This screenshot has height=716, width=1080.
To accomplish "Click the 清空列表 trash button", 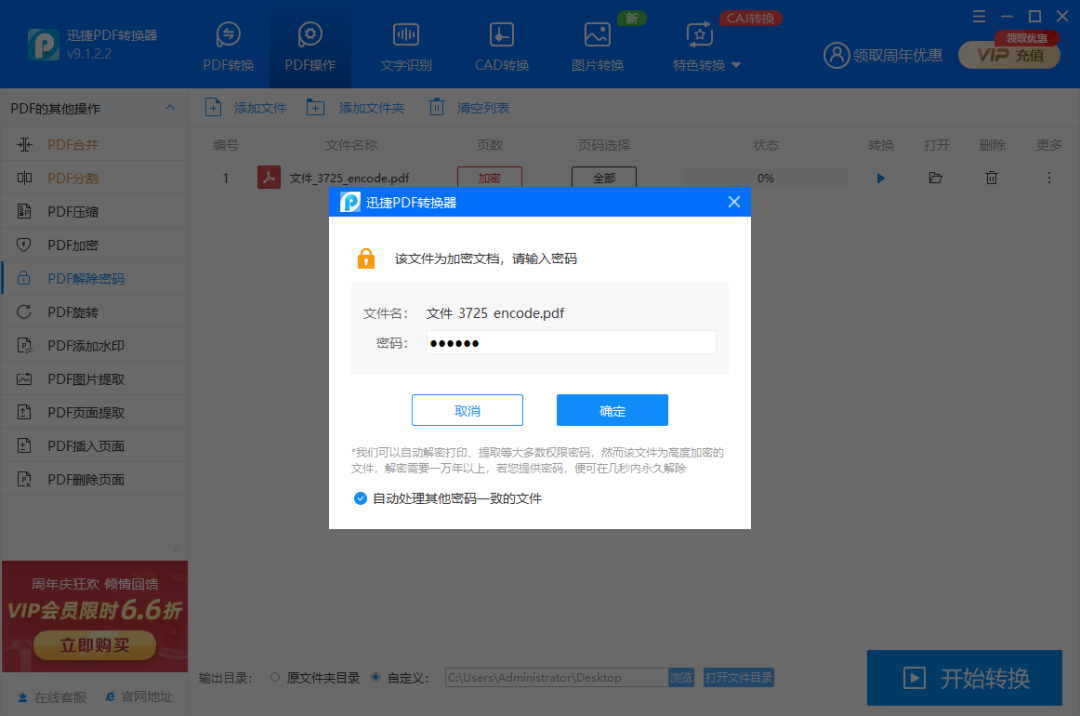I will tap(470, 107).
